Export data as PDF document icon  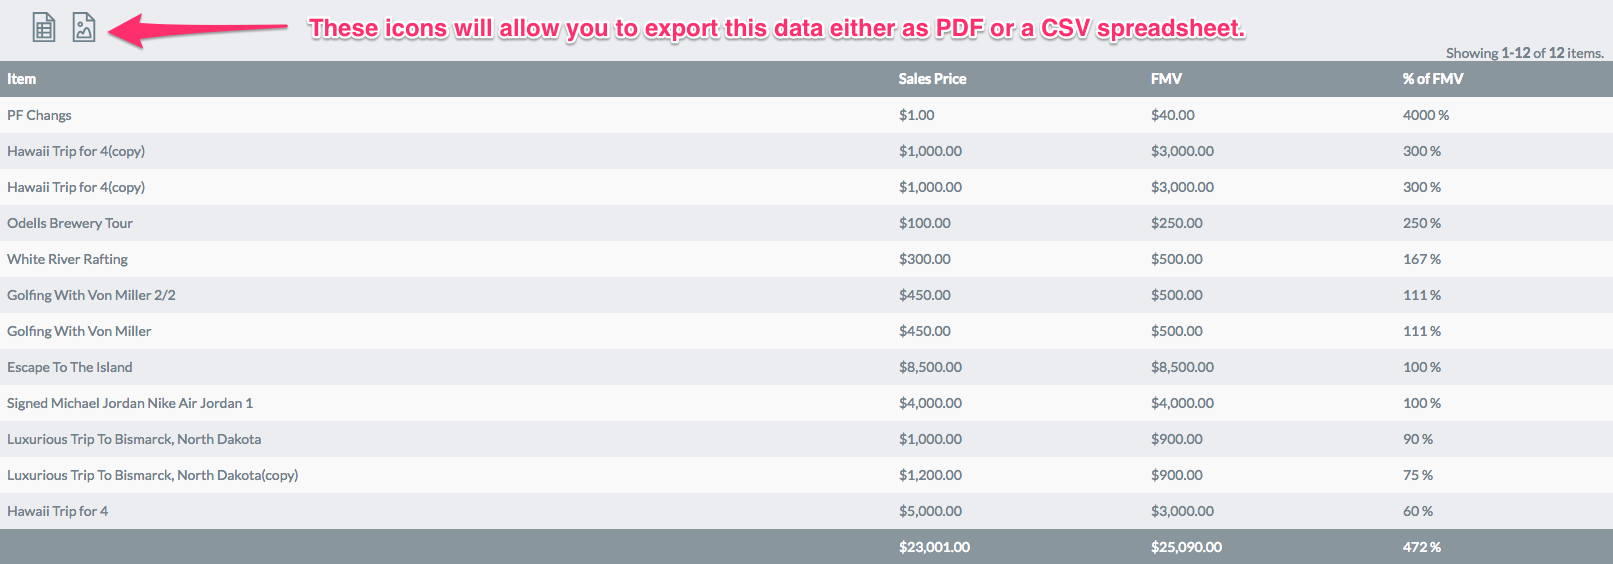click(84, 27)
